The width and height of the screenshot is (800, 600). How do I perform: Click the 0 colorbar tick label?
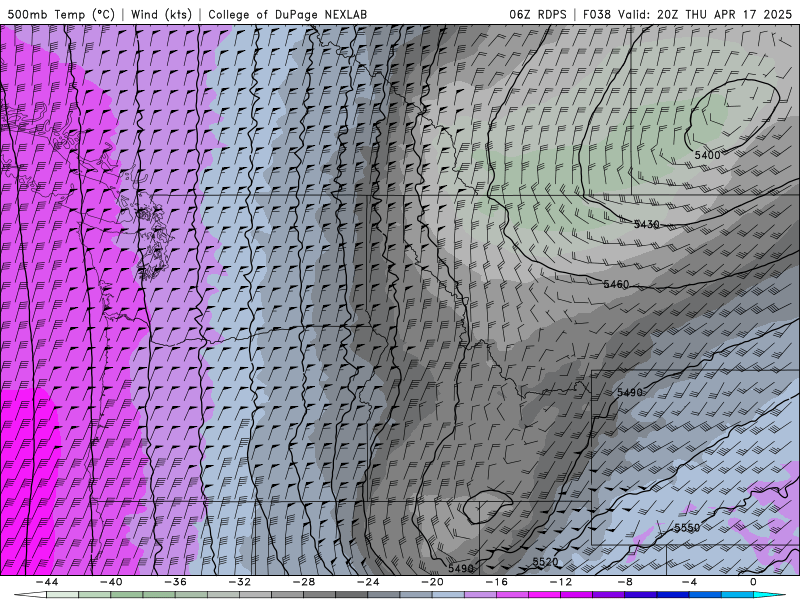click(754, 582)
